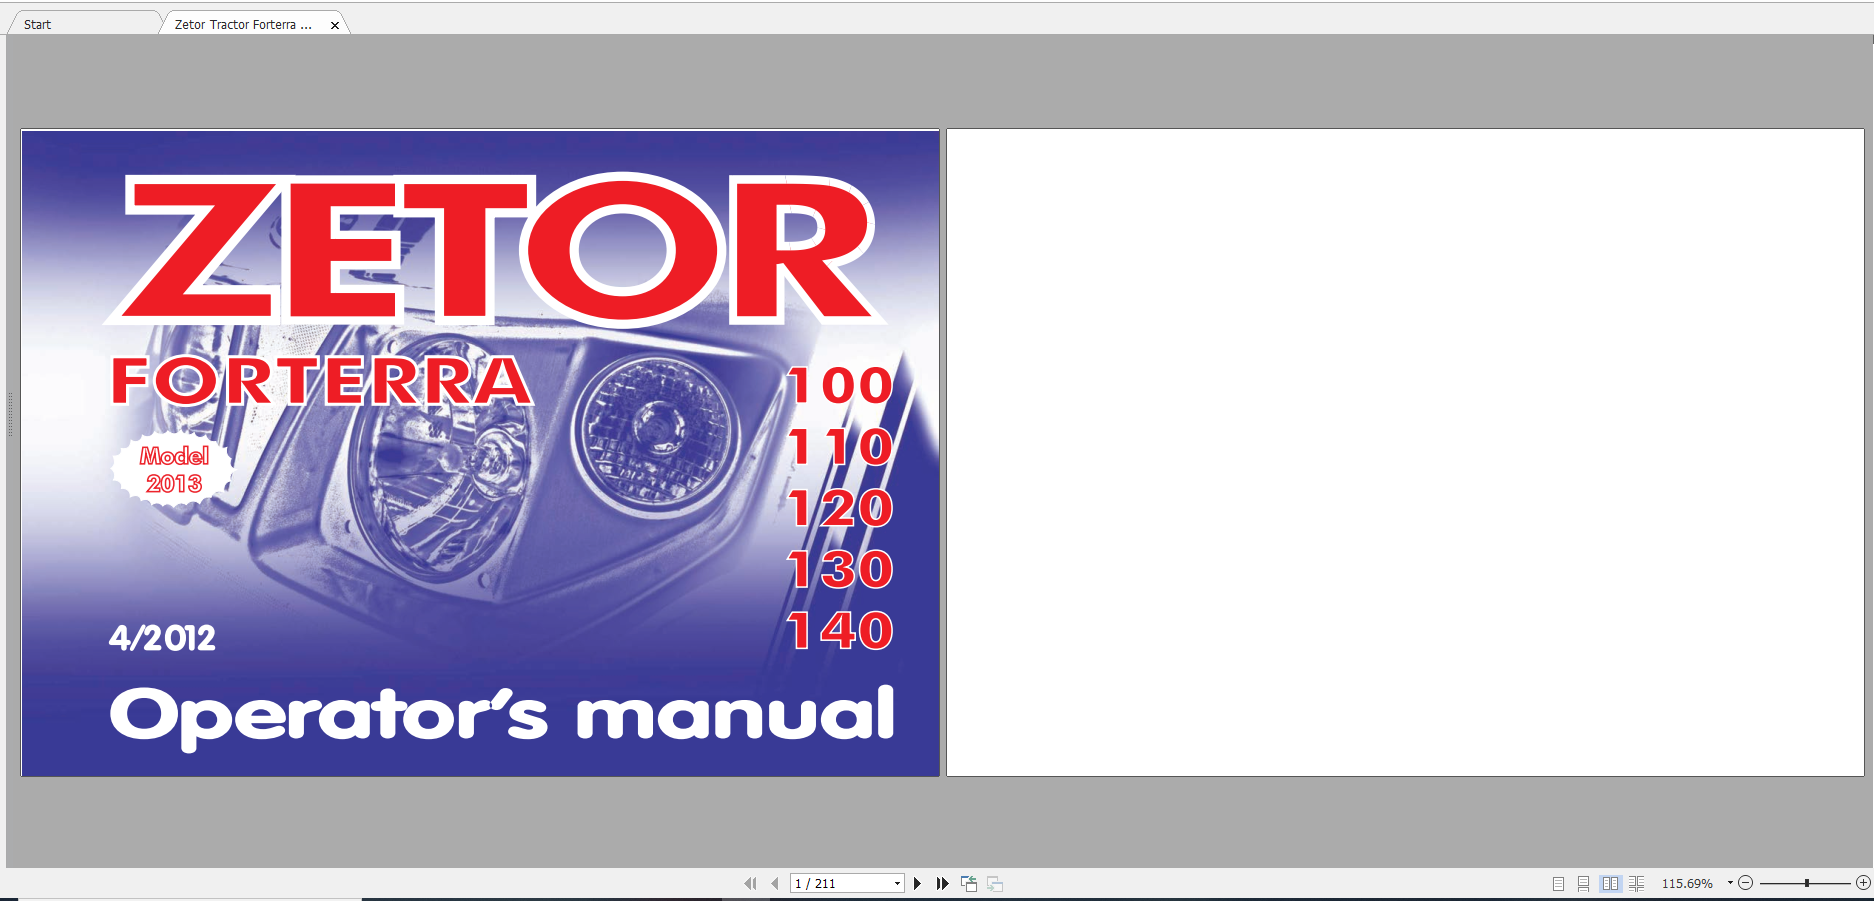
Task: Click the Zetor Forterra cover page
Action: pyautogui.click(x=480, y=452)
